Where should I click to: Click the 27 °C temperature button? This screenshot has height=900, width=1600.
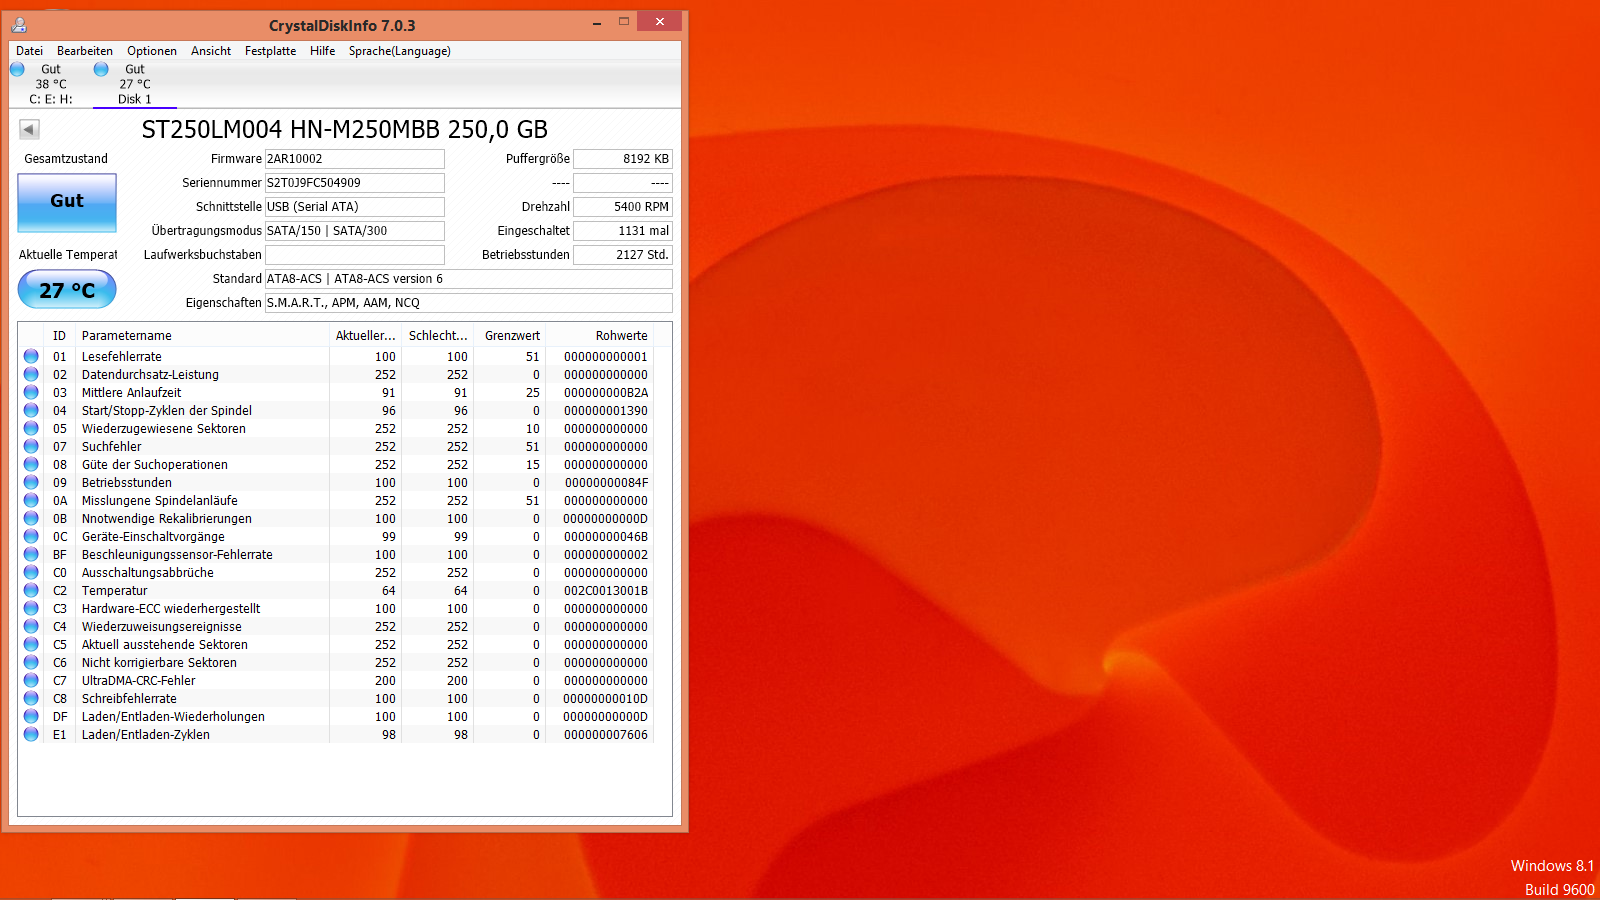coord(67,290)
